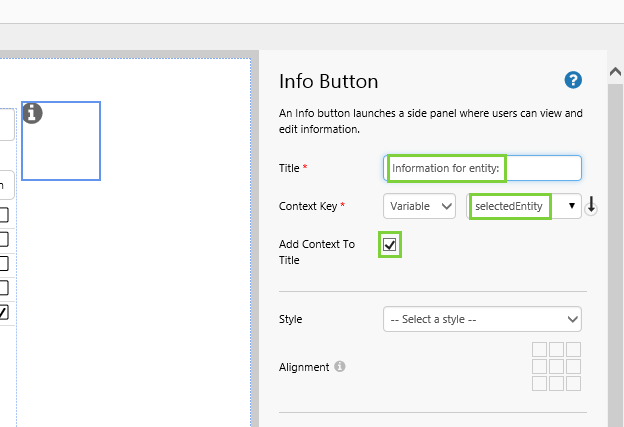
Task: Select the Info button icon on canvas
Action: pos(32,113)
